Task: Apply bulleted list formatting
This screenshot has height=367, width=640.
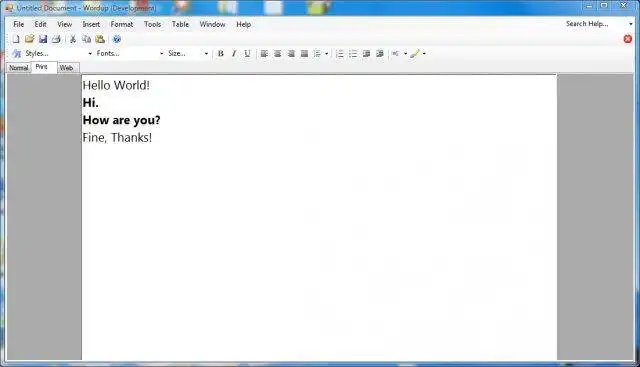Action: [x=353, y=53]
